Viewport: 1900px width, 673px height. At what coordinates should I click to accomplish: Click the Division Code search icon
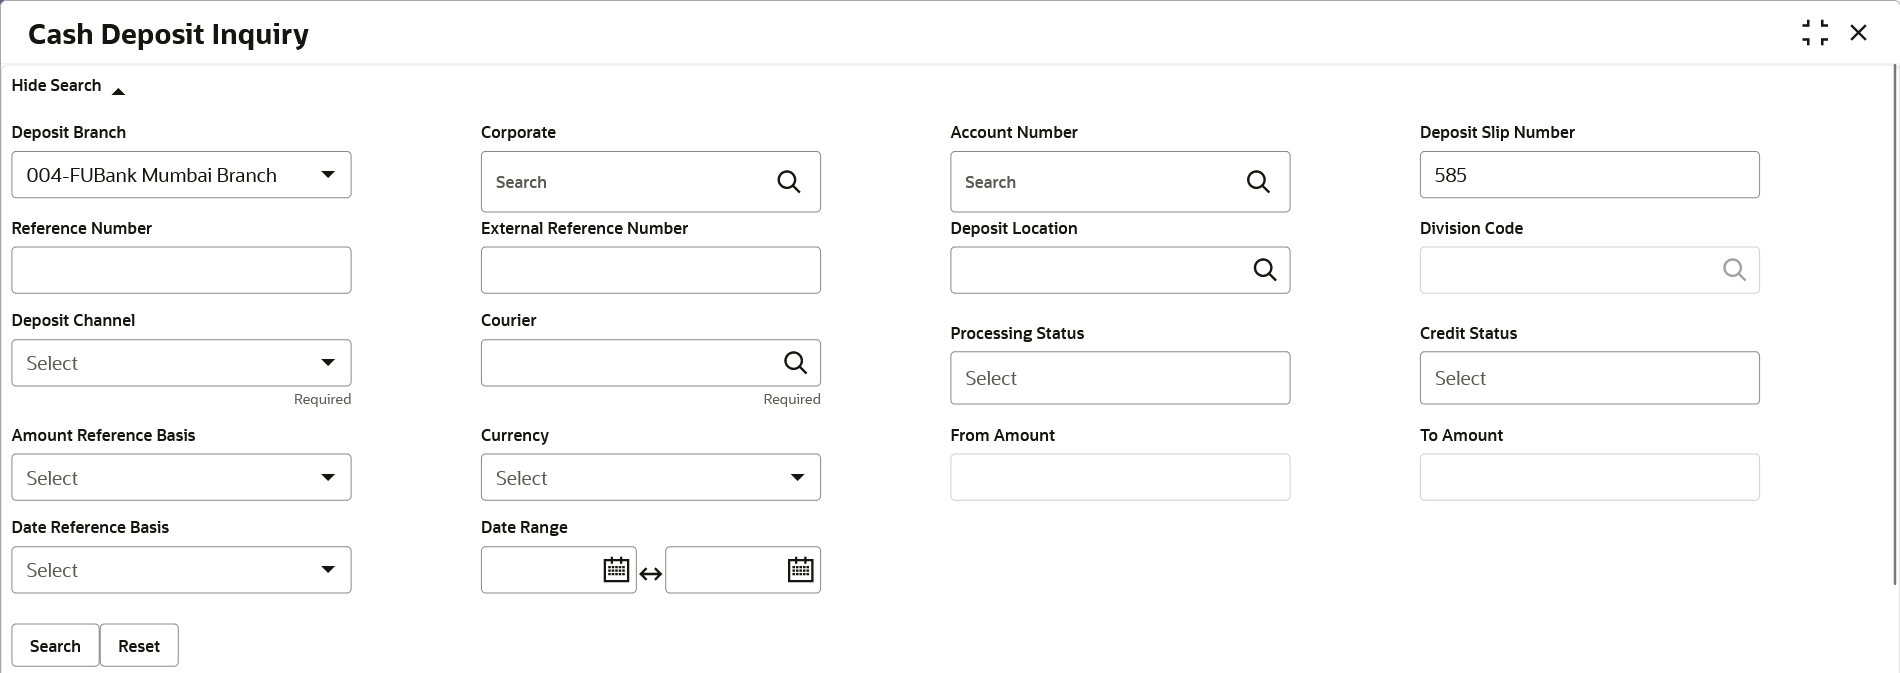(x=1734, y=270)
